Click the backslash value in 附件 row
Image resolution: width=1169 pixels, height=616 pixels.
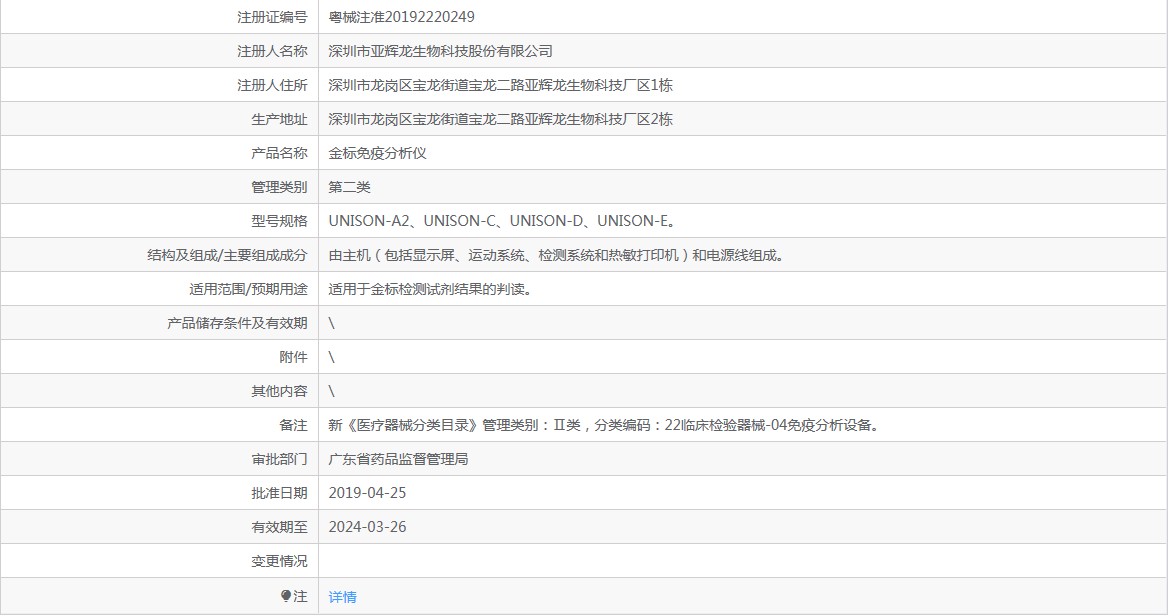[x=332, y=357]
